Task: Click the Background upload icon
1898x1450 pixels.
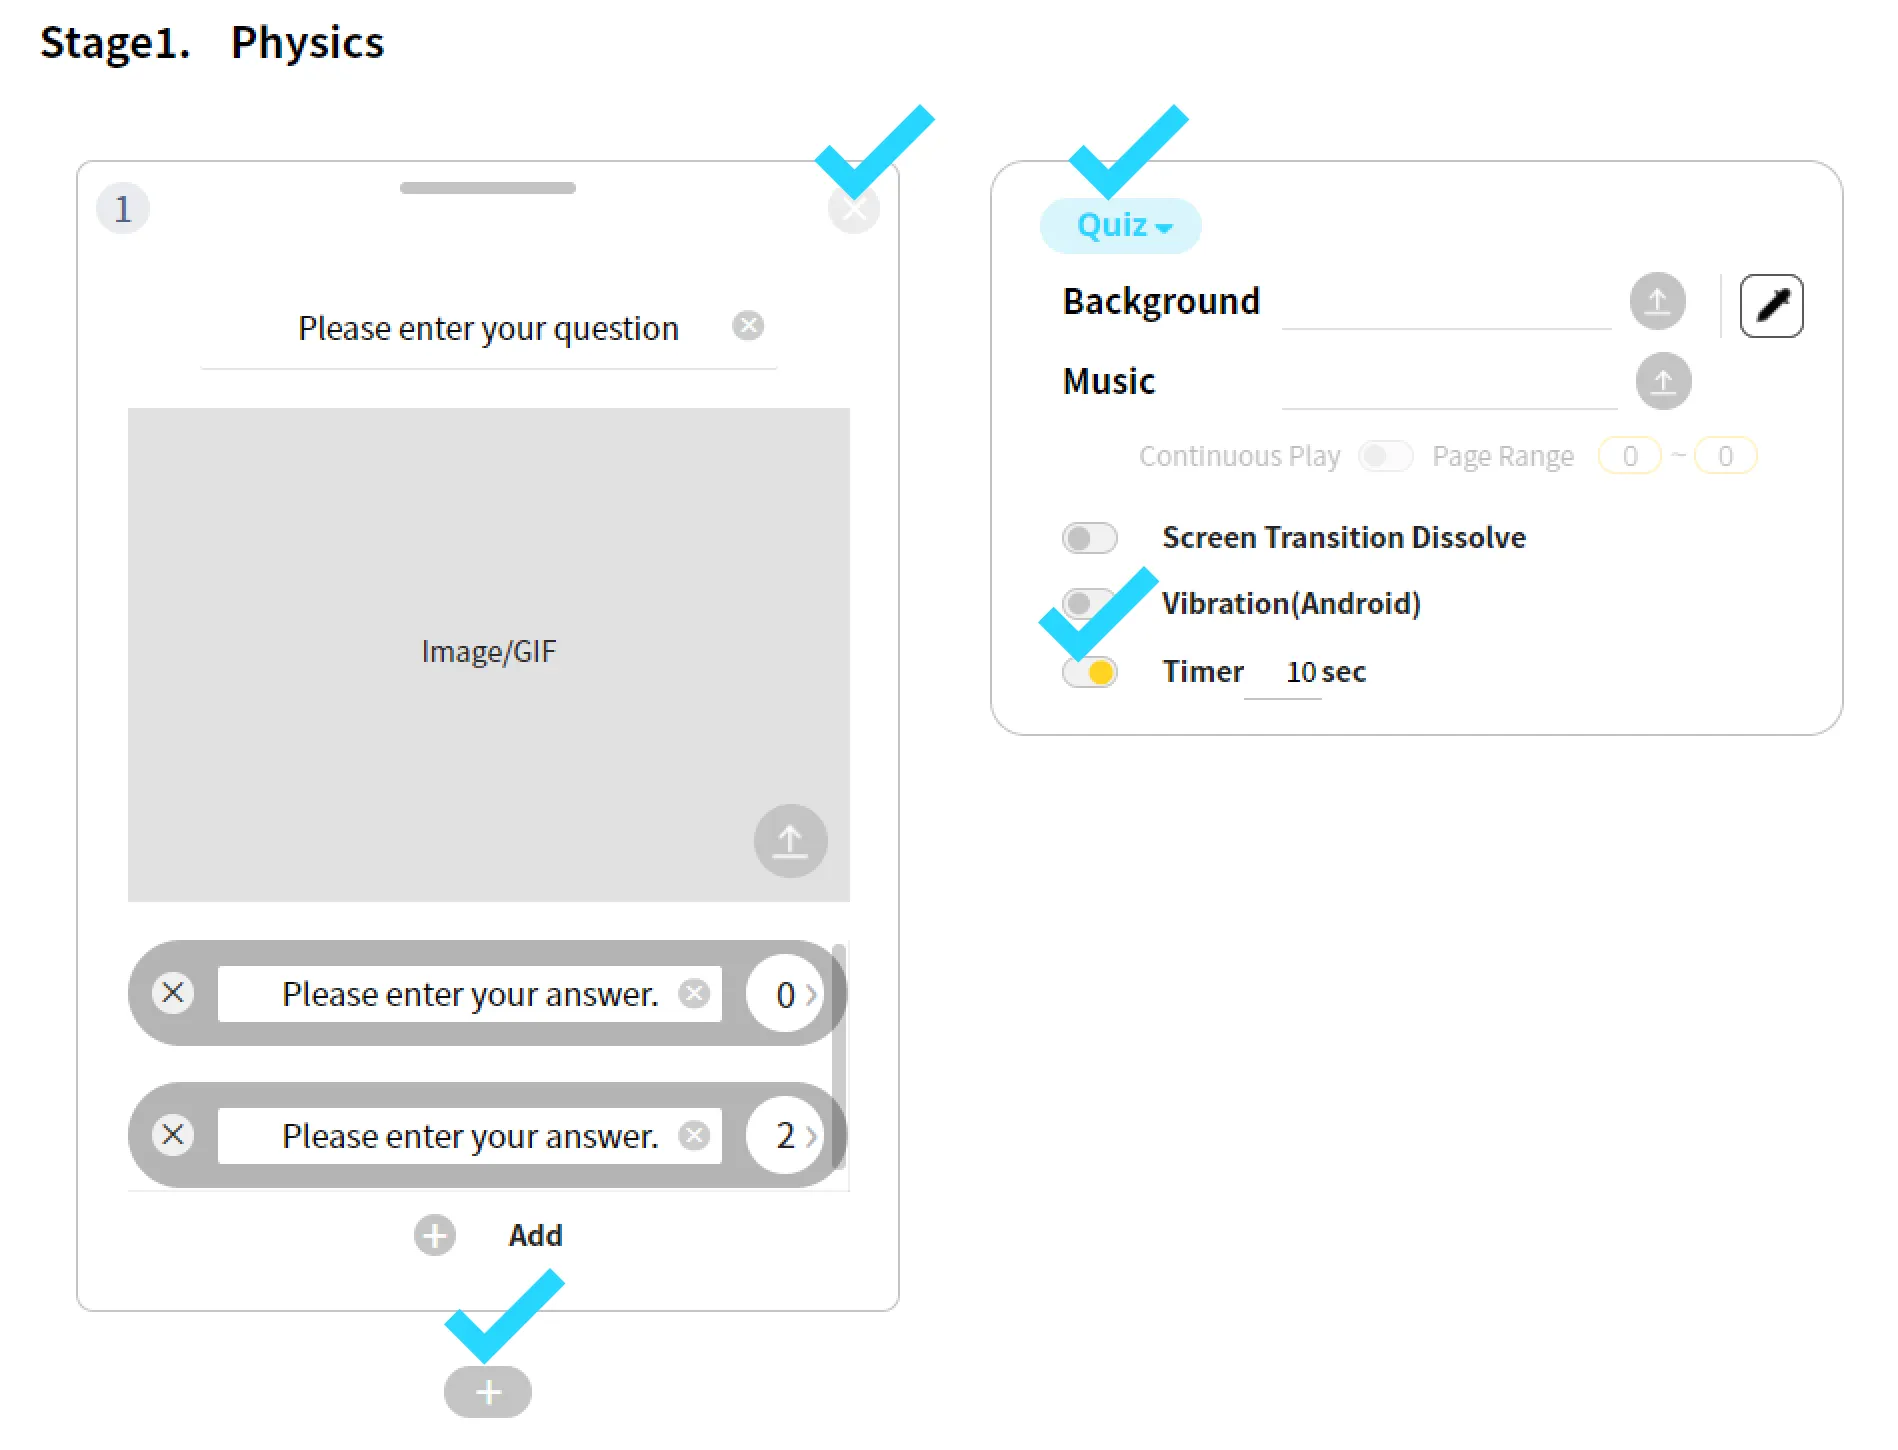Action: pyautogui.click(x=1657, y=301)
